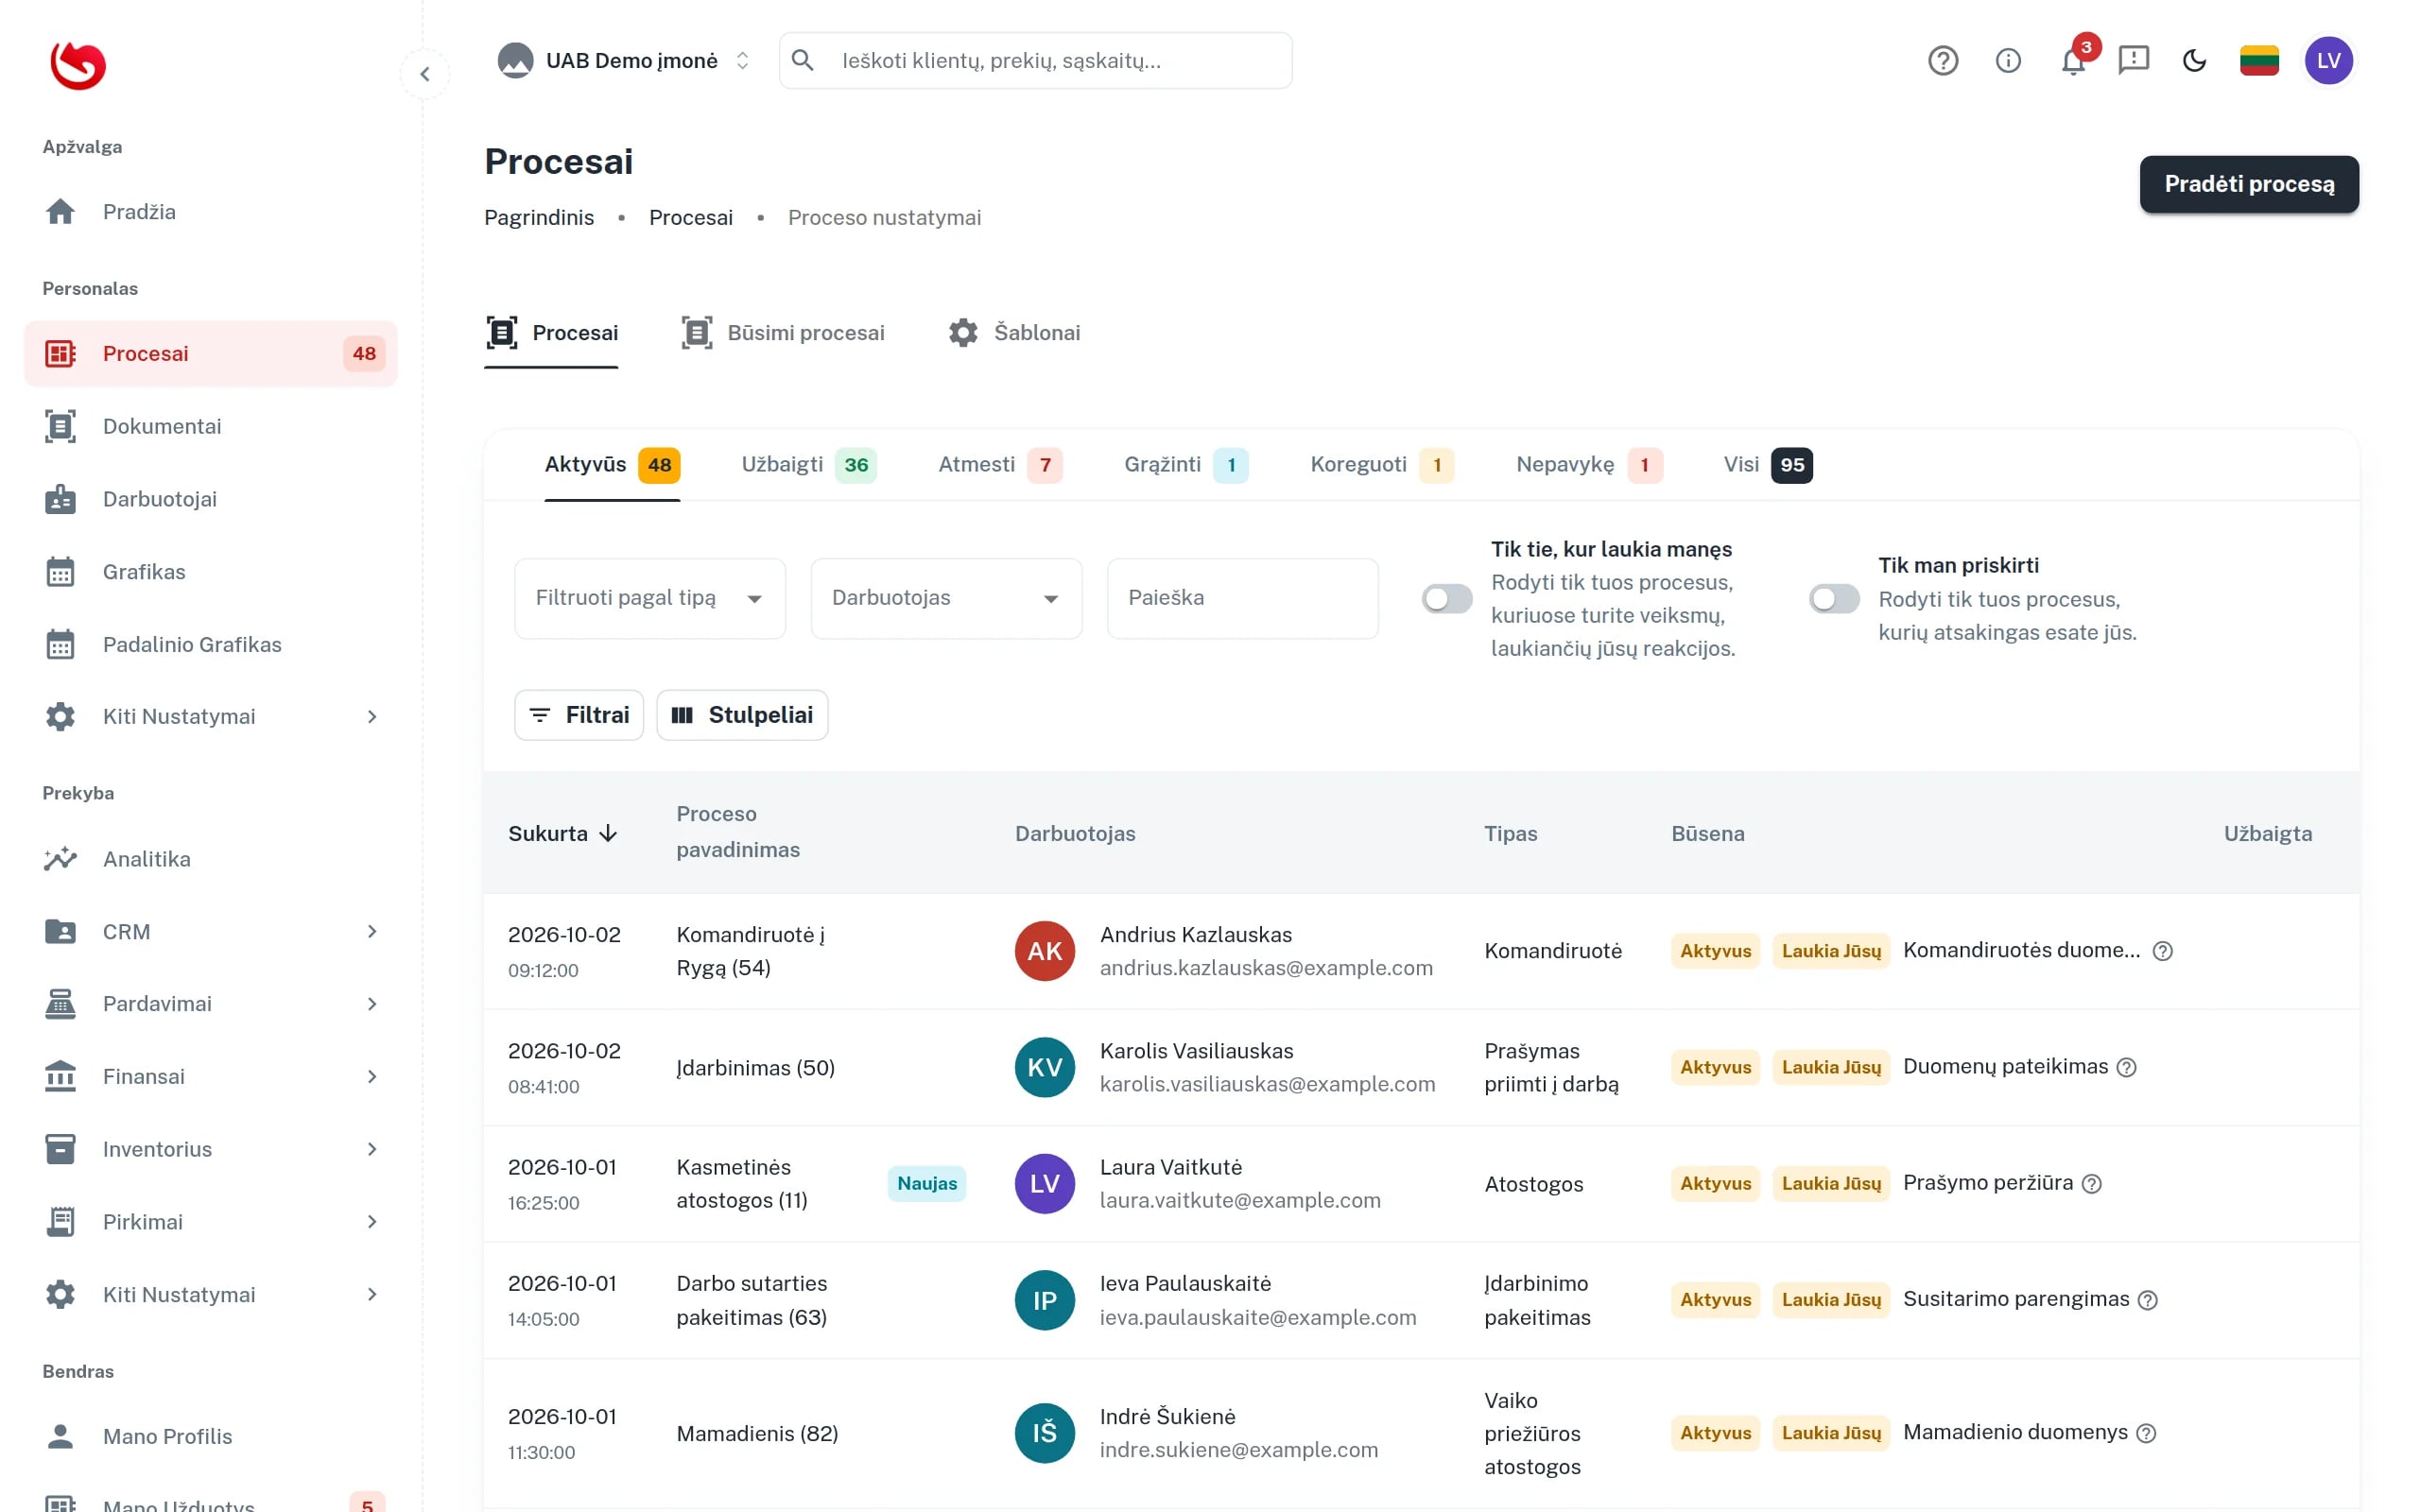Switch to dark mode with moon icon

coord(2194,61)
